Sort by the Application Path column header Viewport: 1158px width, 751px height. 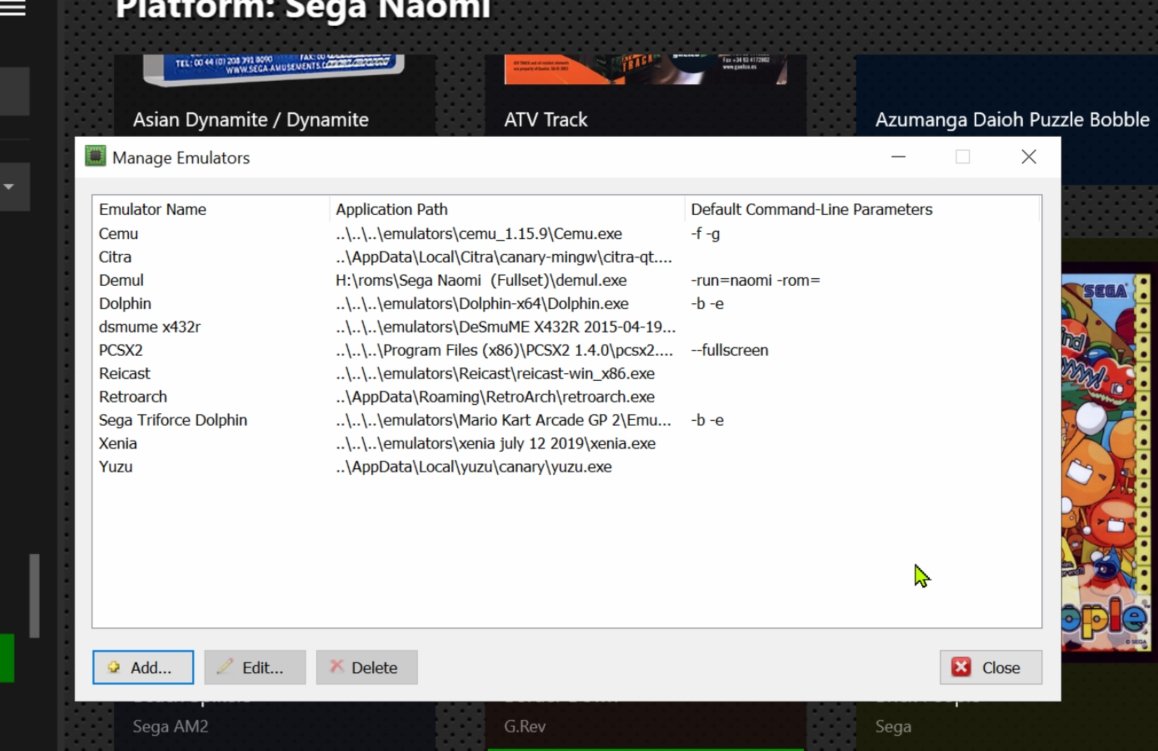391,210
